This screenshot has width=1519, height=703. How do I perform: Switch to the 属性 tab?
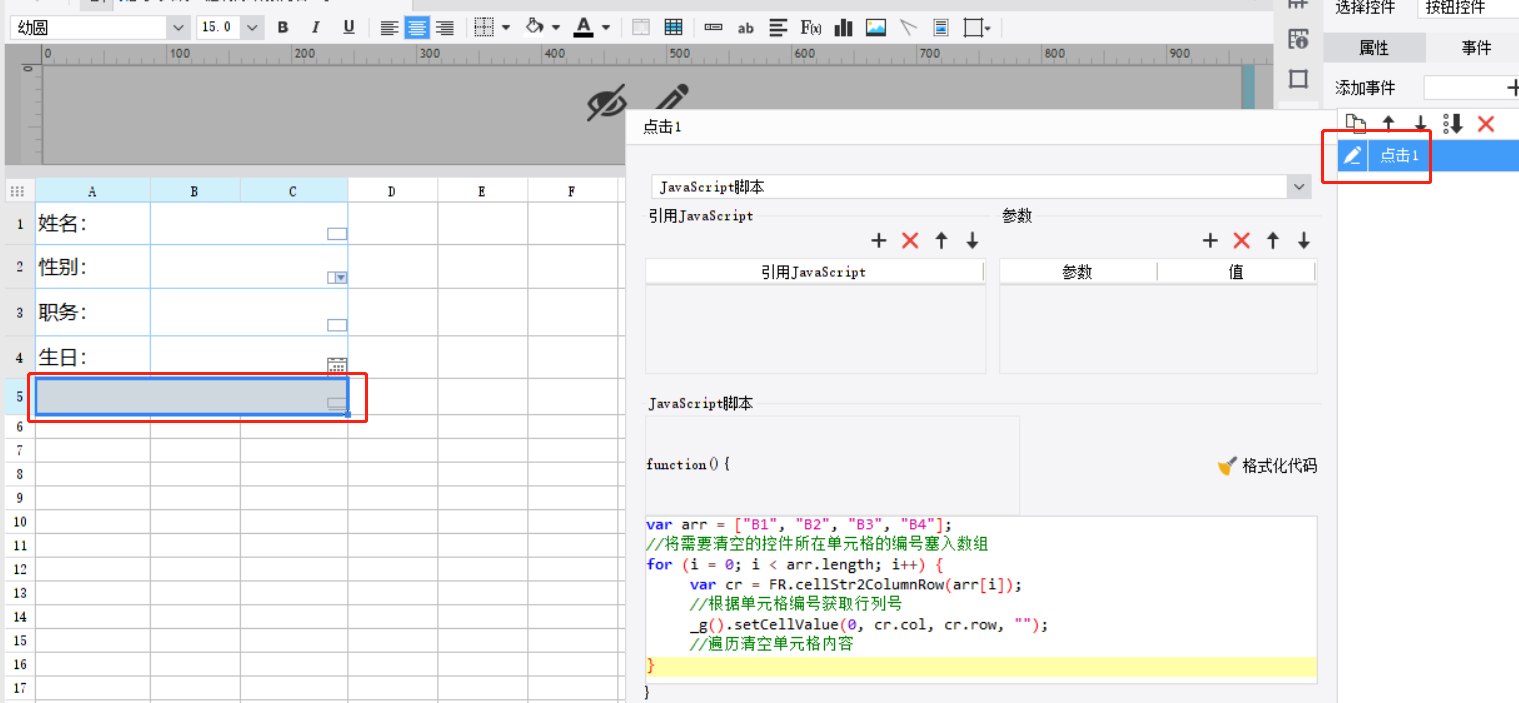point(1375,48)
